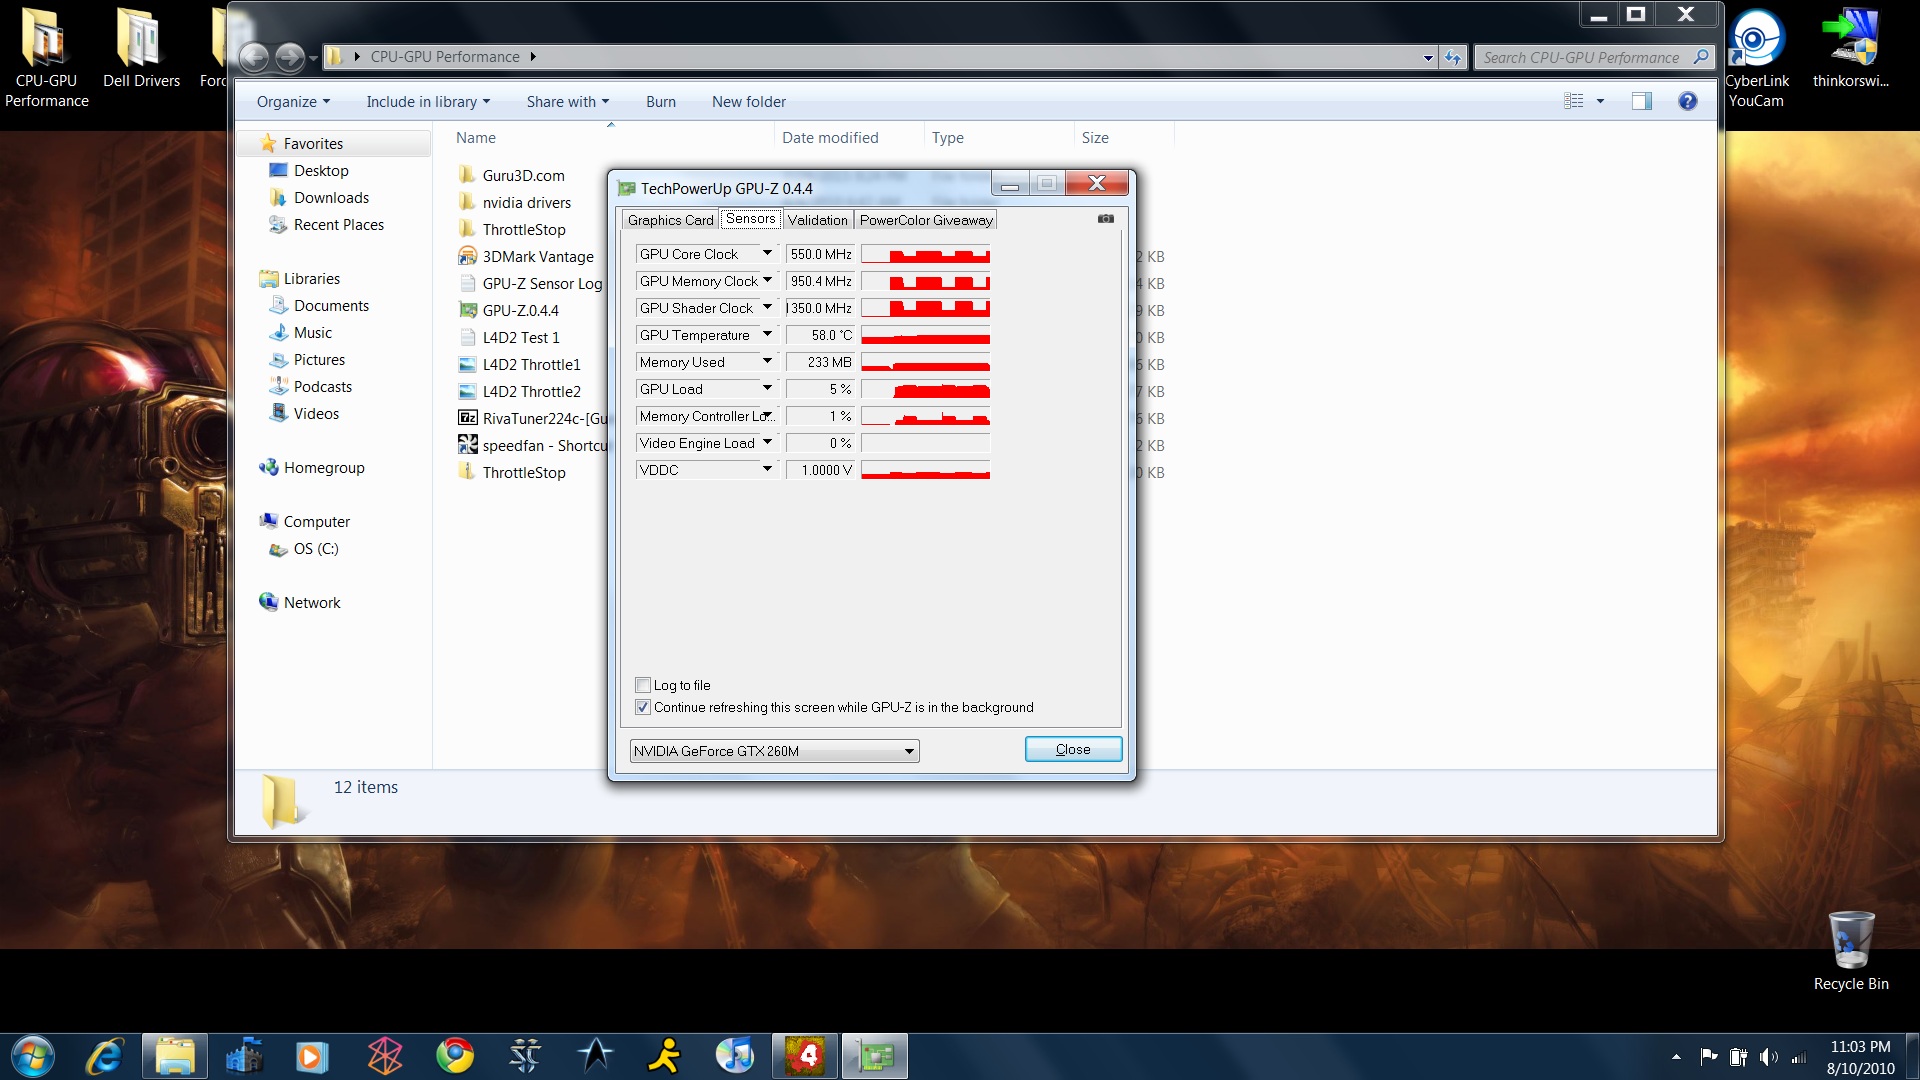This screenshot has height=1080, width=1920.
Task: Select Desktop under Favorites
Action: point(320,171)
